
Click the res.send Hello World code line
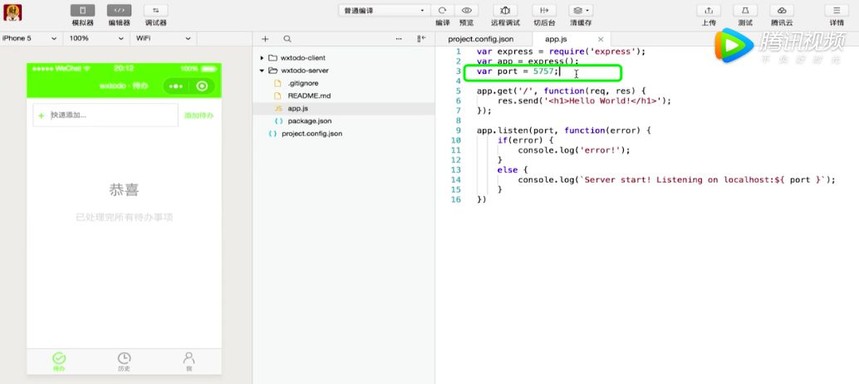pos(584,101)
